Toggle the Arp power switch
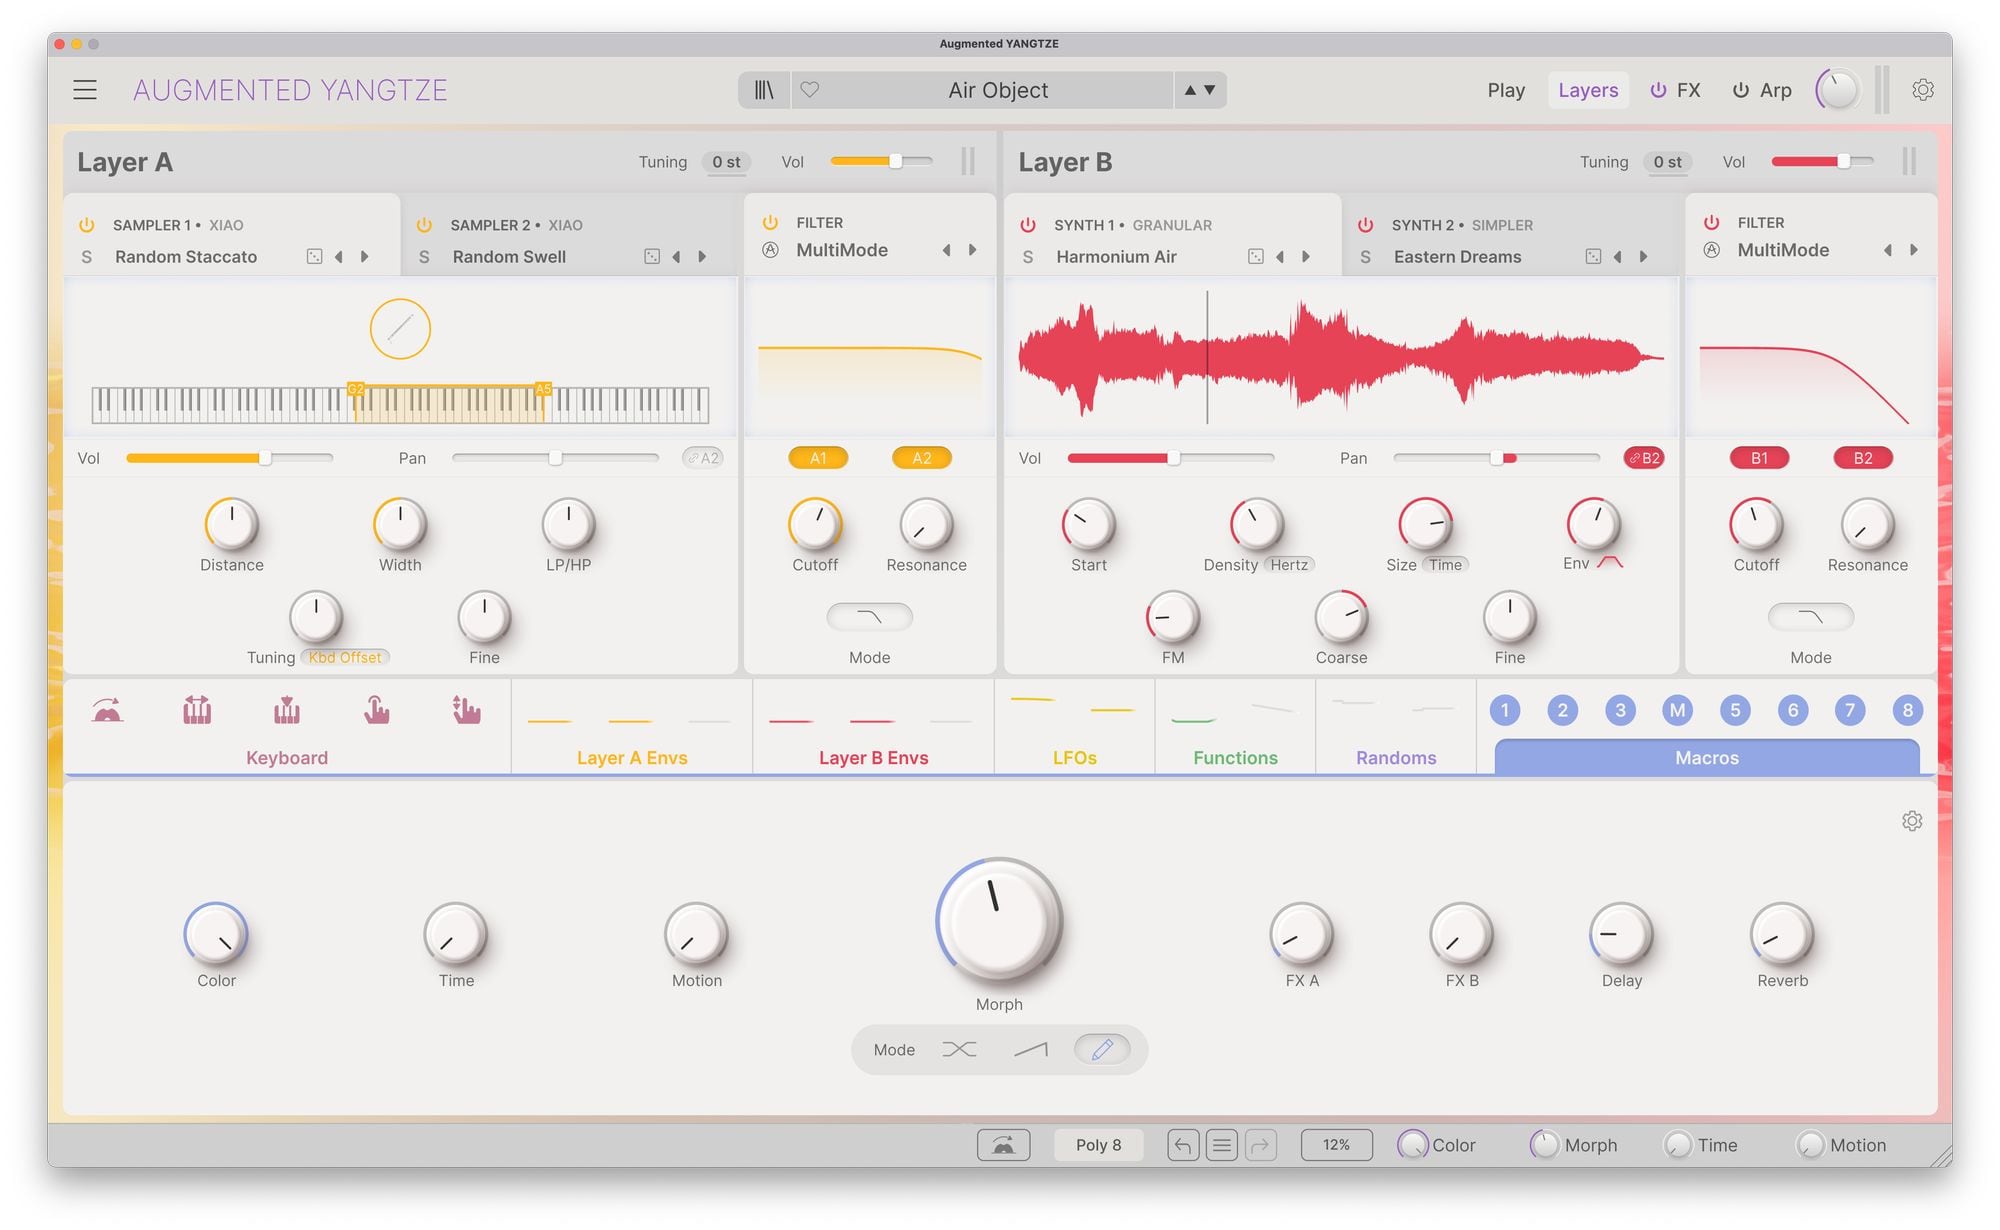This screenshot has width=2000, height=1230. 1741,90
